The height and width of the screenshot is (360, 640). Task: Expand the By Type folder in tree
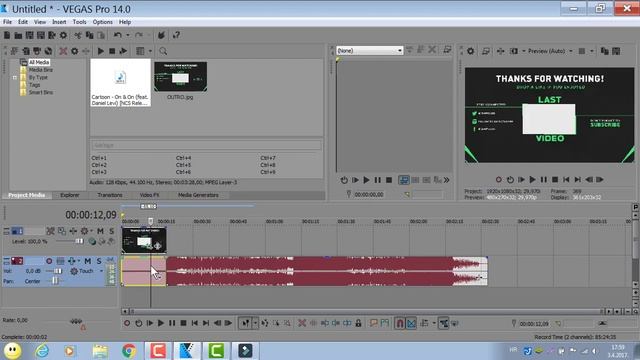[x=15, y=77]
